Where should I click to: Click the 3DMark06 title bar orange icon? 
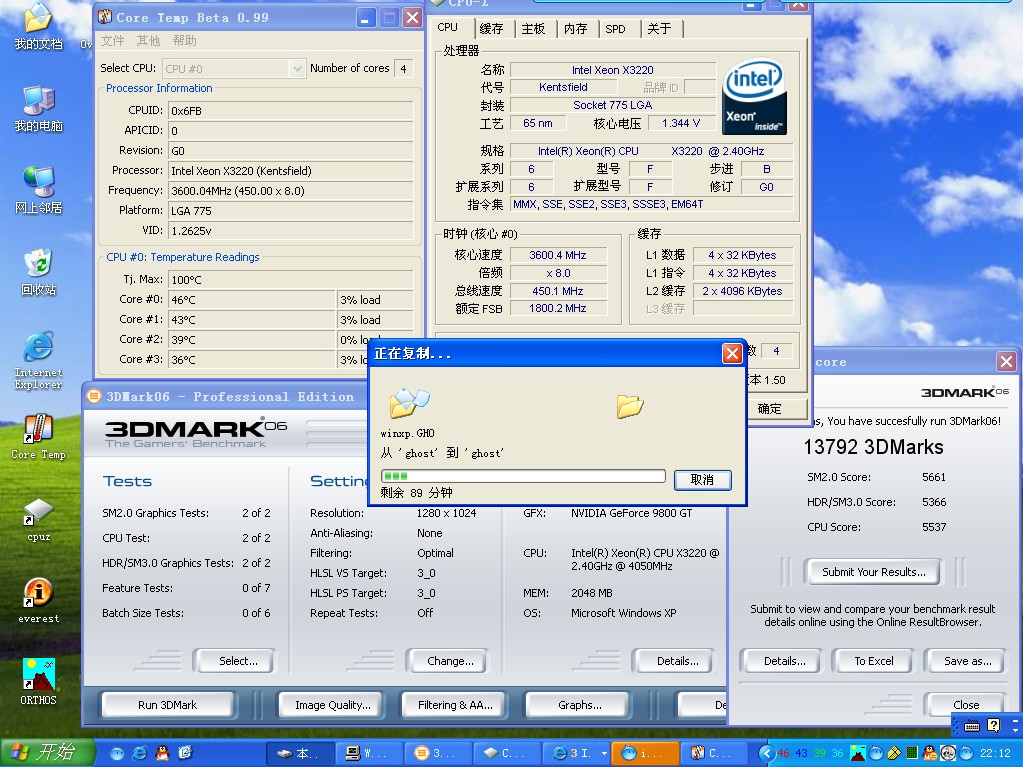(x=94, y=396)
